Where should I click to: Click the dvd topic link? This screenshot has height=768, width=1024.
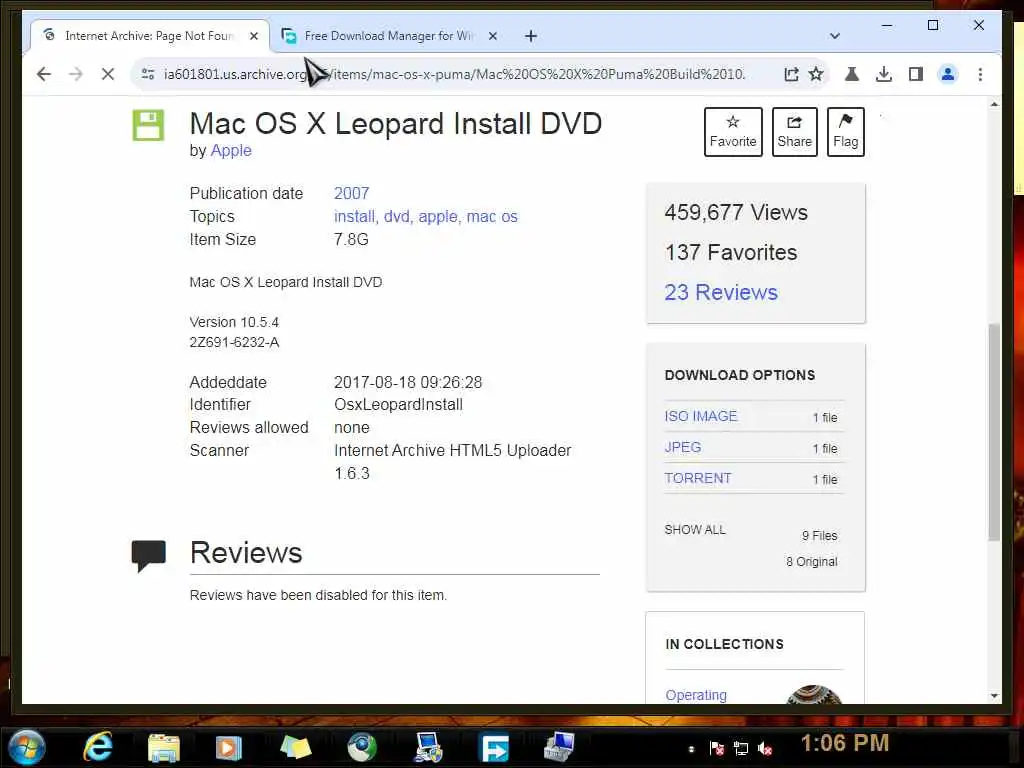tap(398, 216)
